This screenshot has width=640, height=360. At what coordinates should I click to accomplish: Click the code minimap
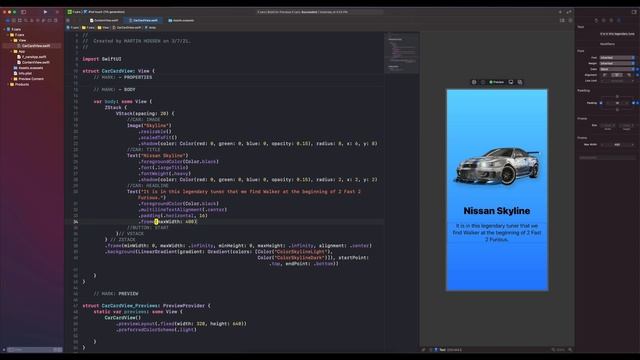pos(402,53)
